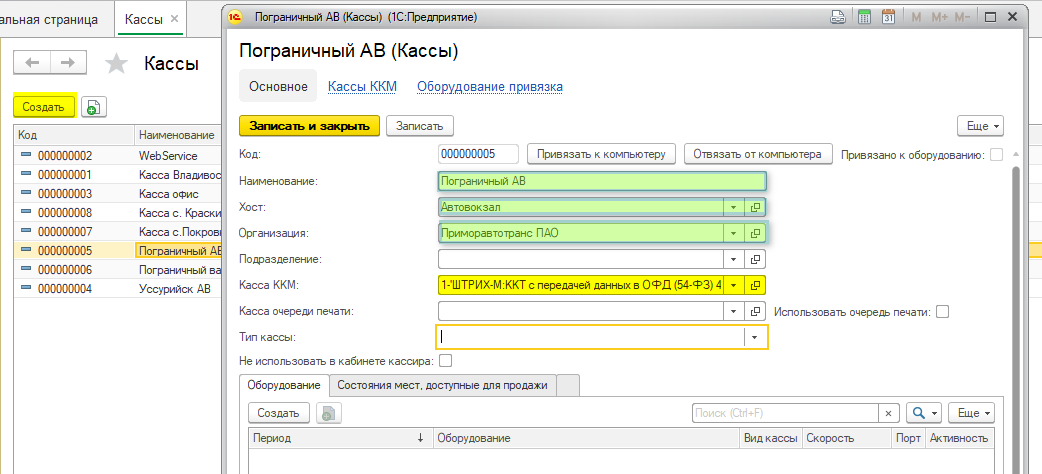Viewport: 1042px width, 474px height.
Task: Click Записать и закрыть button
Action: [309, 126]
